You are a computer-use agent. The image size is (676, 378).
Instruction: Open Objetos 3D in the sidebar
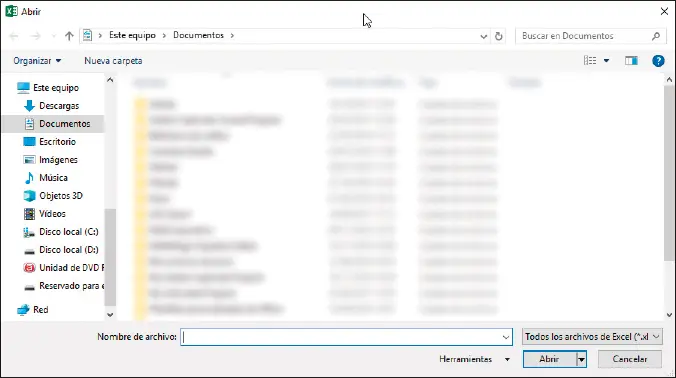(61, 196)
